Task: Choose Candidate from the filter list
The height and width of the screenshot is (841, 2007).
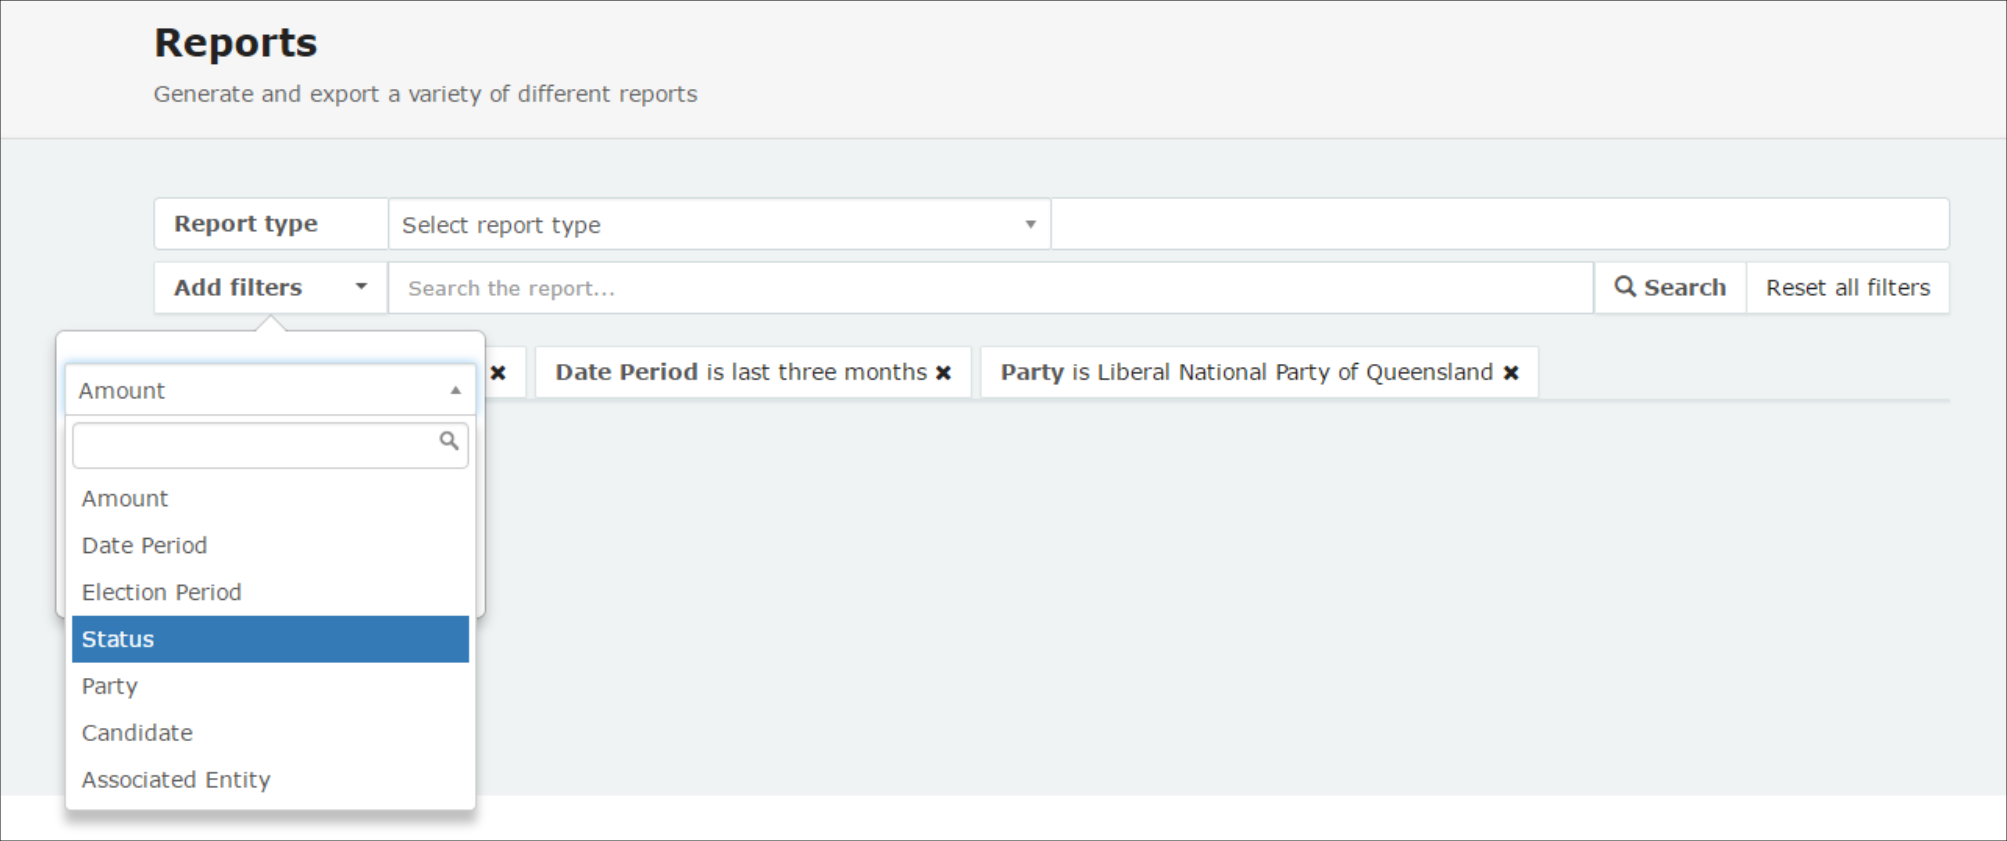Action: (x=270, y=733)
